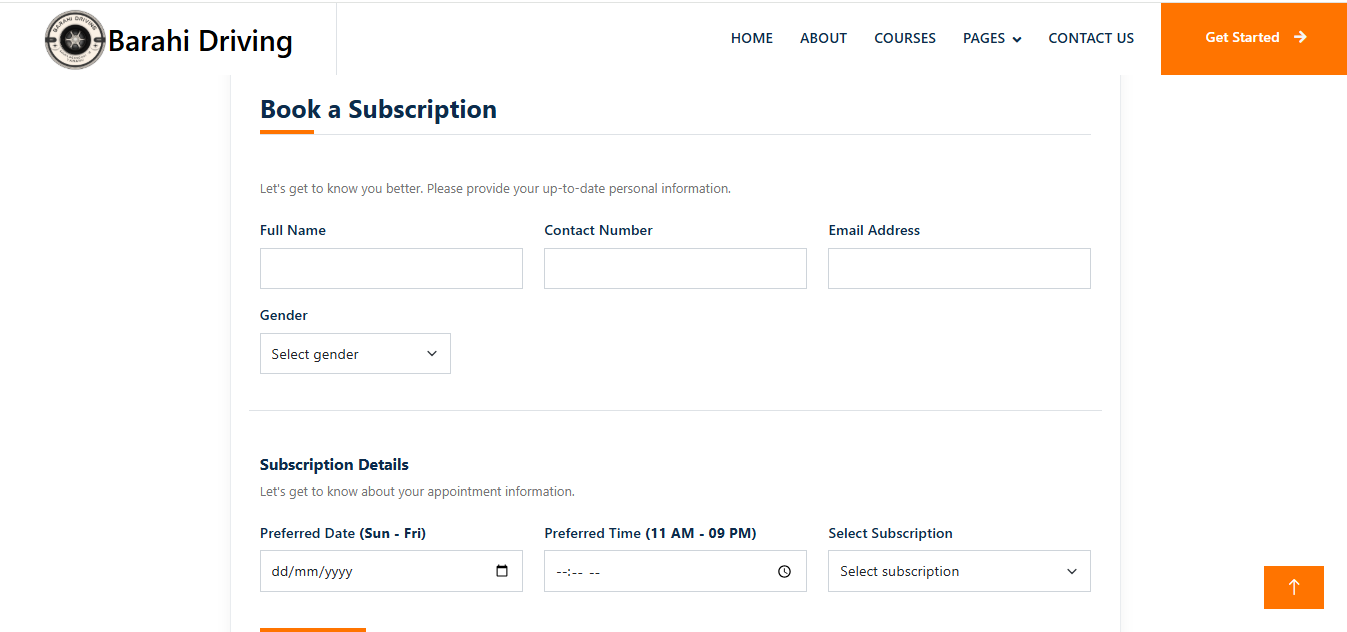
Task: Click inside the Full Name field
Action: click(390, 268)
